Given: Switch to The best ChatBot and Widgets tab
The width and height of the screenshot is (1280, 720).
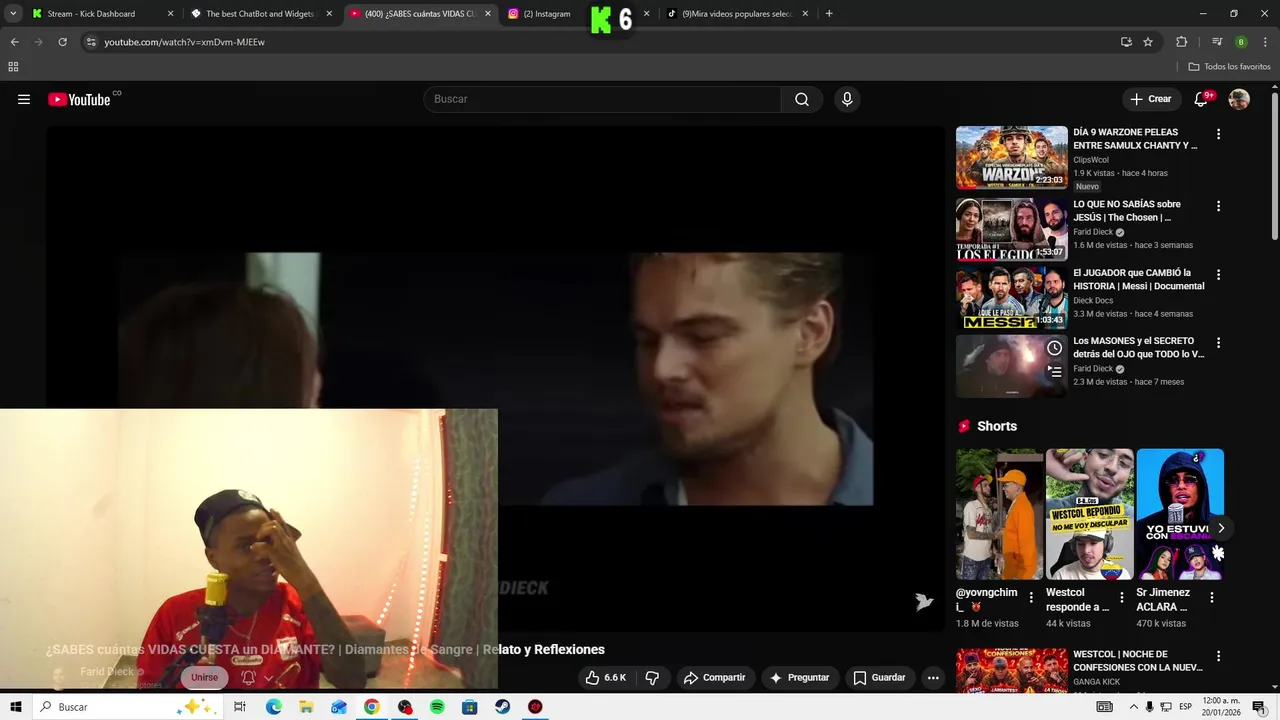Looking at the screenshot, I should (x=260, y=14).
